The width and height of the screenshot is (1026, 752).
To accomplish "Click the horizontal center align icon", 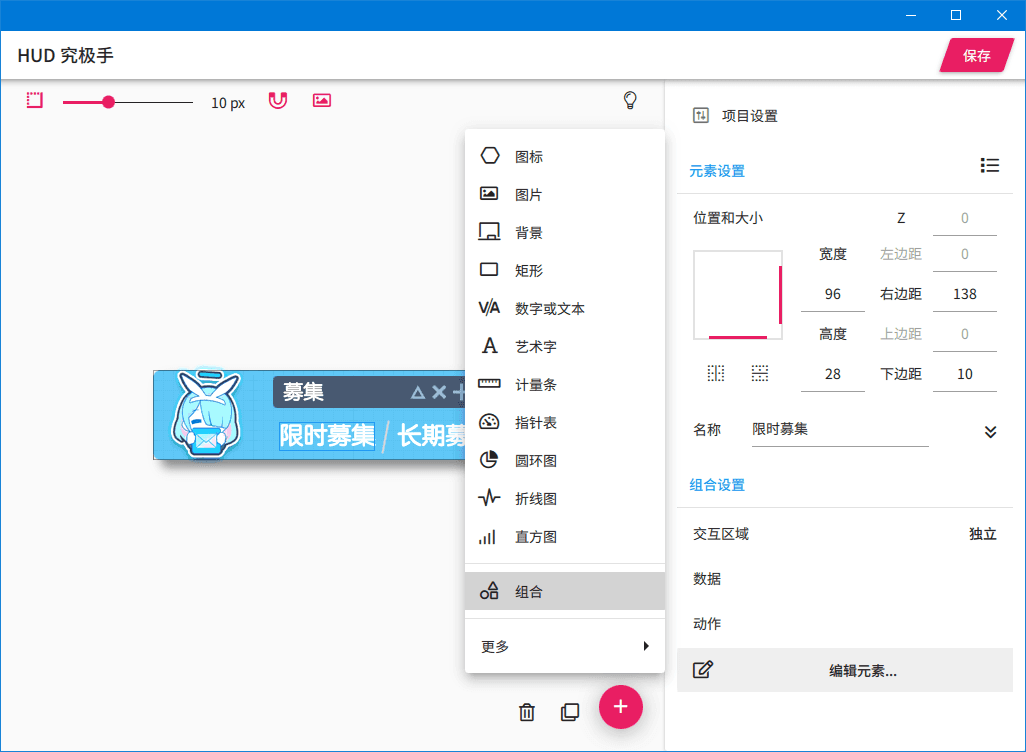I will pyautogui.click(x=716, y=373).
